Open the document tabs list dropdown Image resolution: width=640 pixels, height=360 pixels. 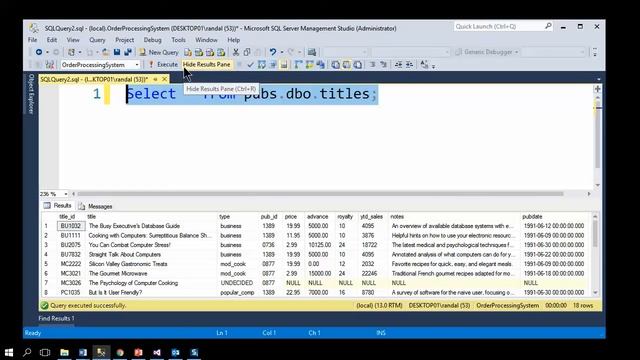(x=598, y=79)
